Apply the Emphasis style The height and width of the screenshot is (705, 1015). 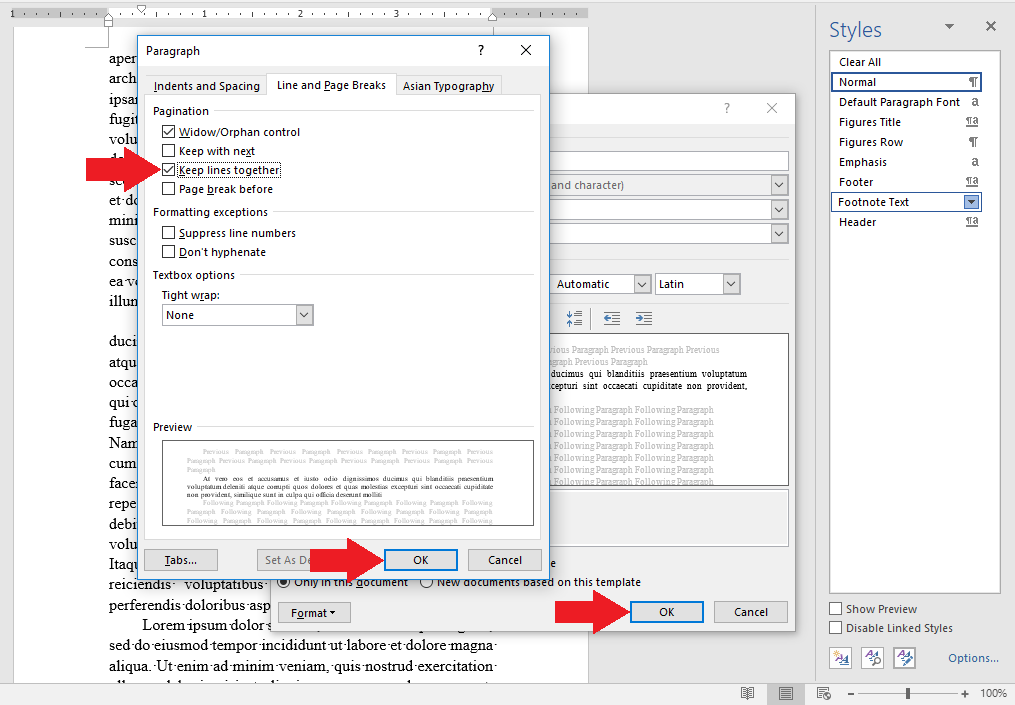coord(906,162)
